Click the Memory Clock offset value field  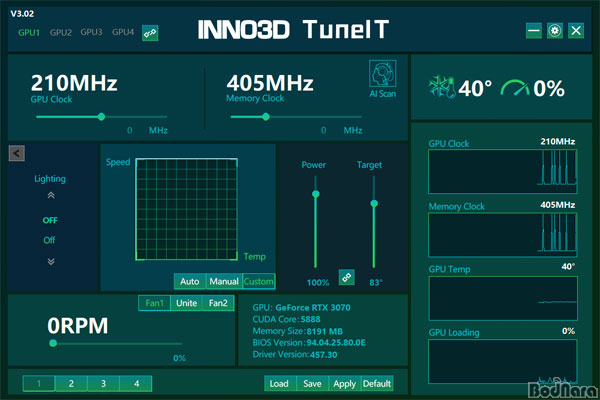coord(324,130)
